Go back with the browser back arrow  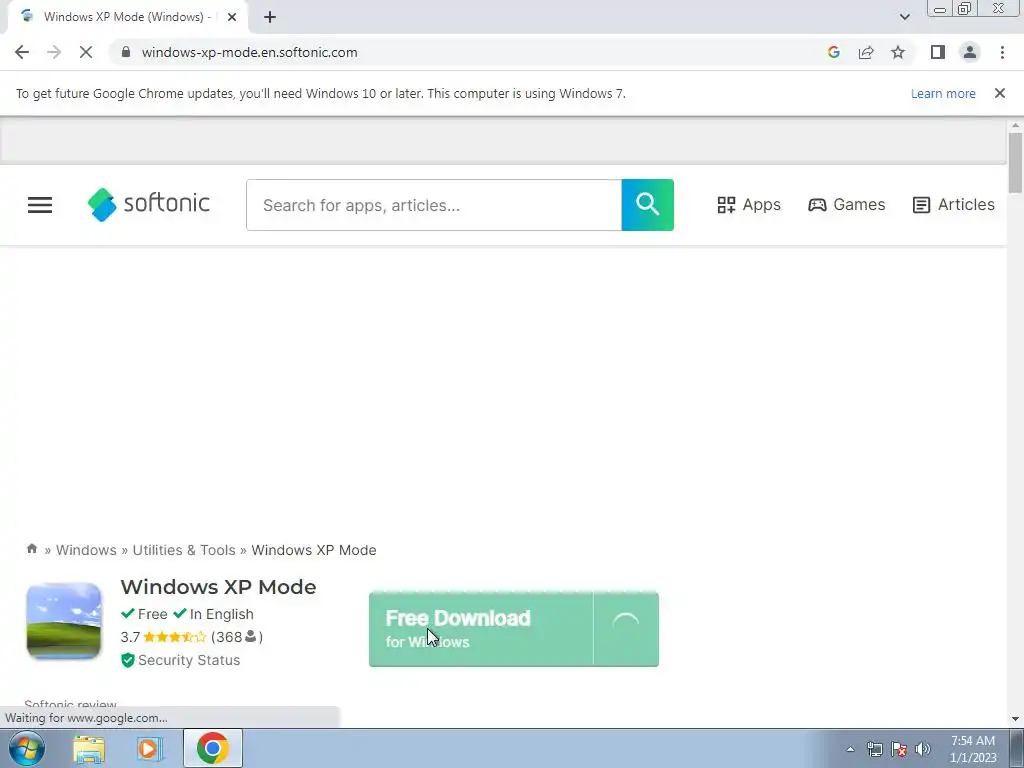click(22, 52)
